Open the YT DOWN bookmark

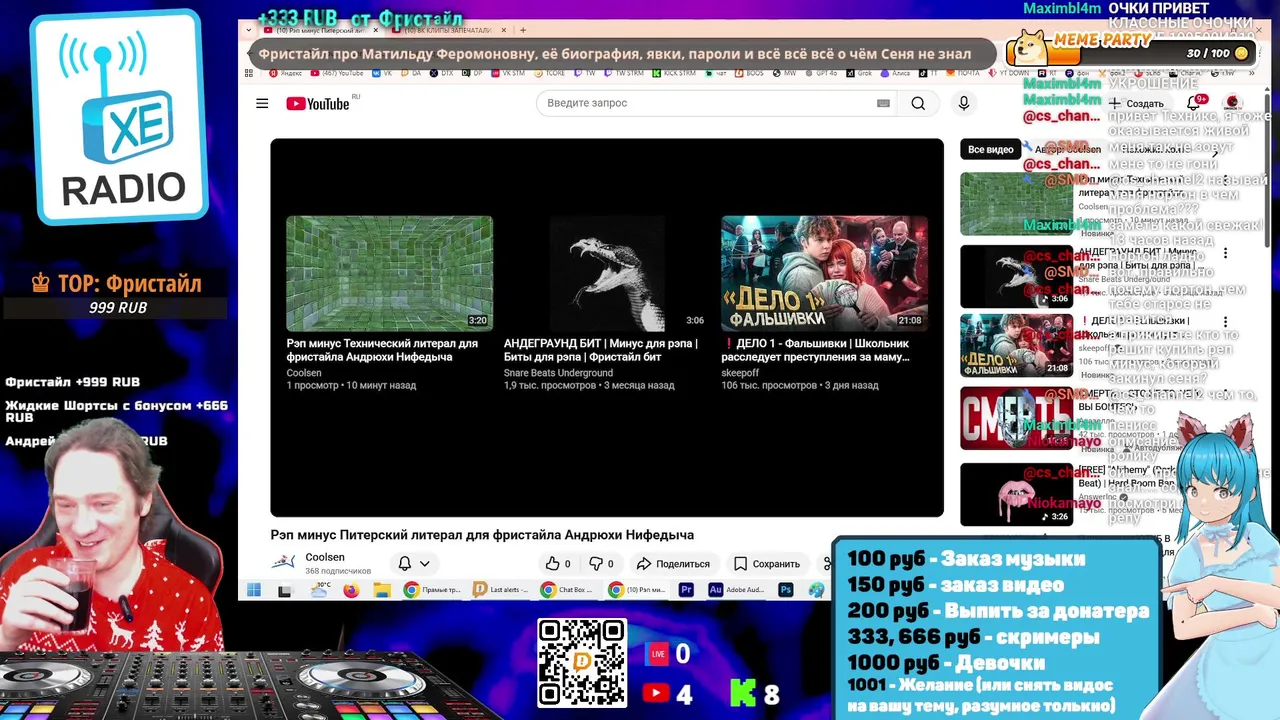click(x=1010, y=73)
